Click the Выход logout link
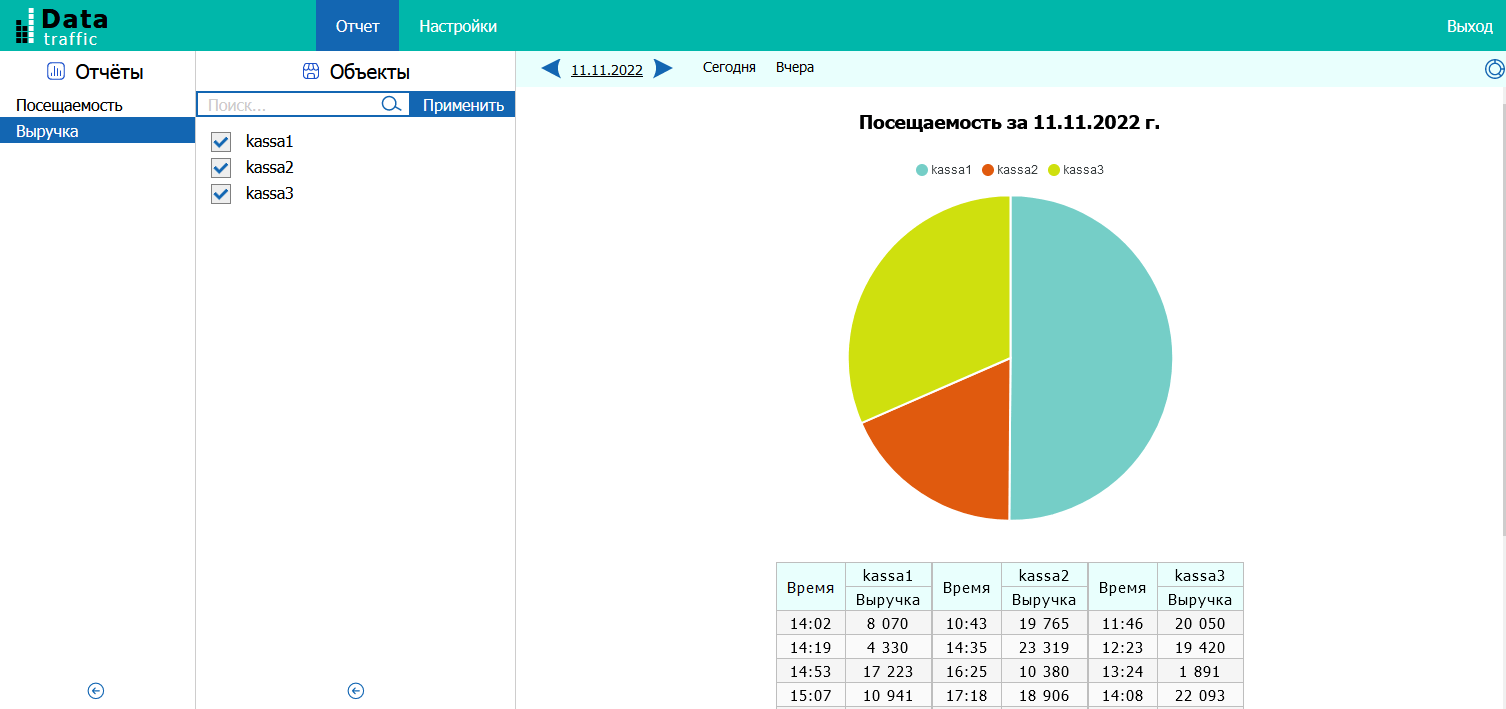The height and width of the screenshot is (709, 1506). pos(1469,26)
